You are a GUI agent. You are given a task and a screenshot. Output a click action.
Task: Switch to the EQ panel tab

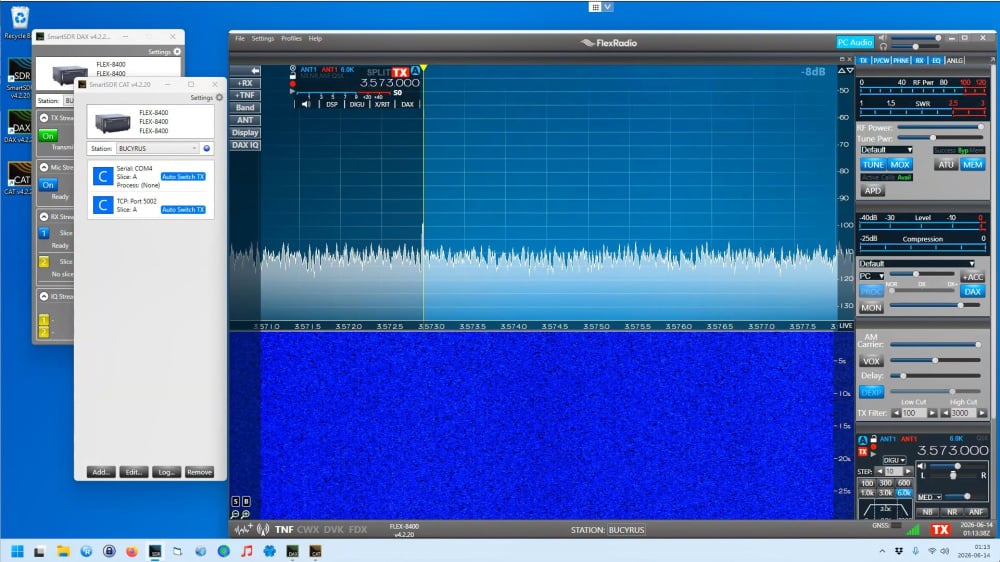936,61
